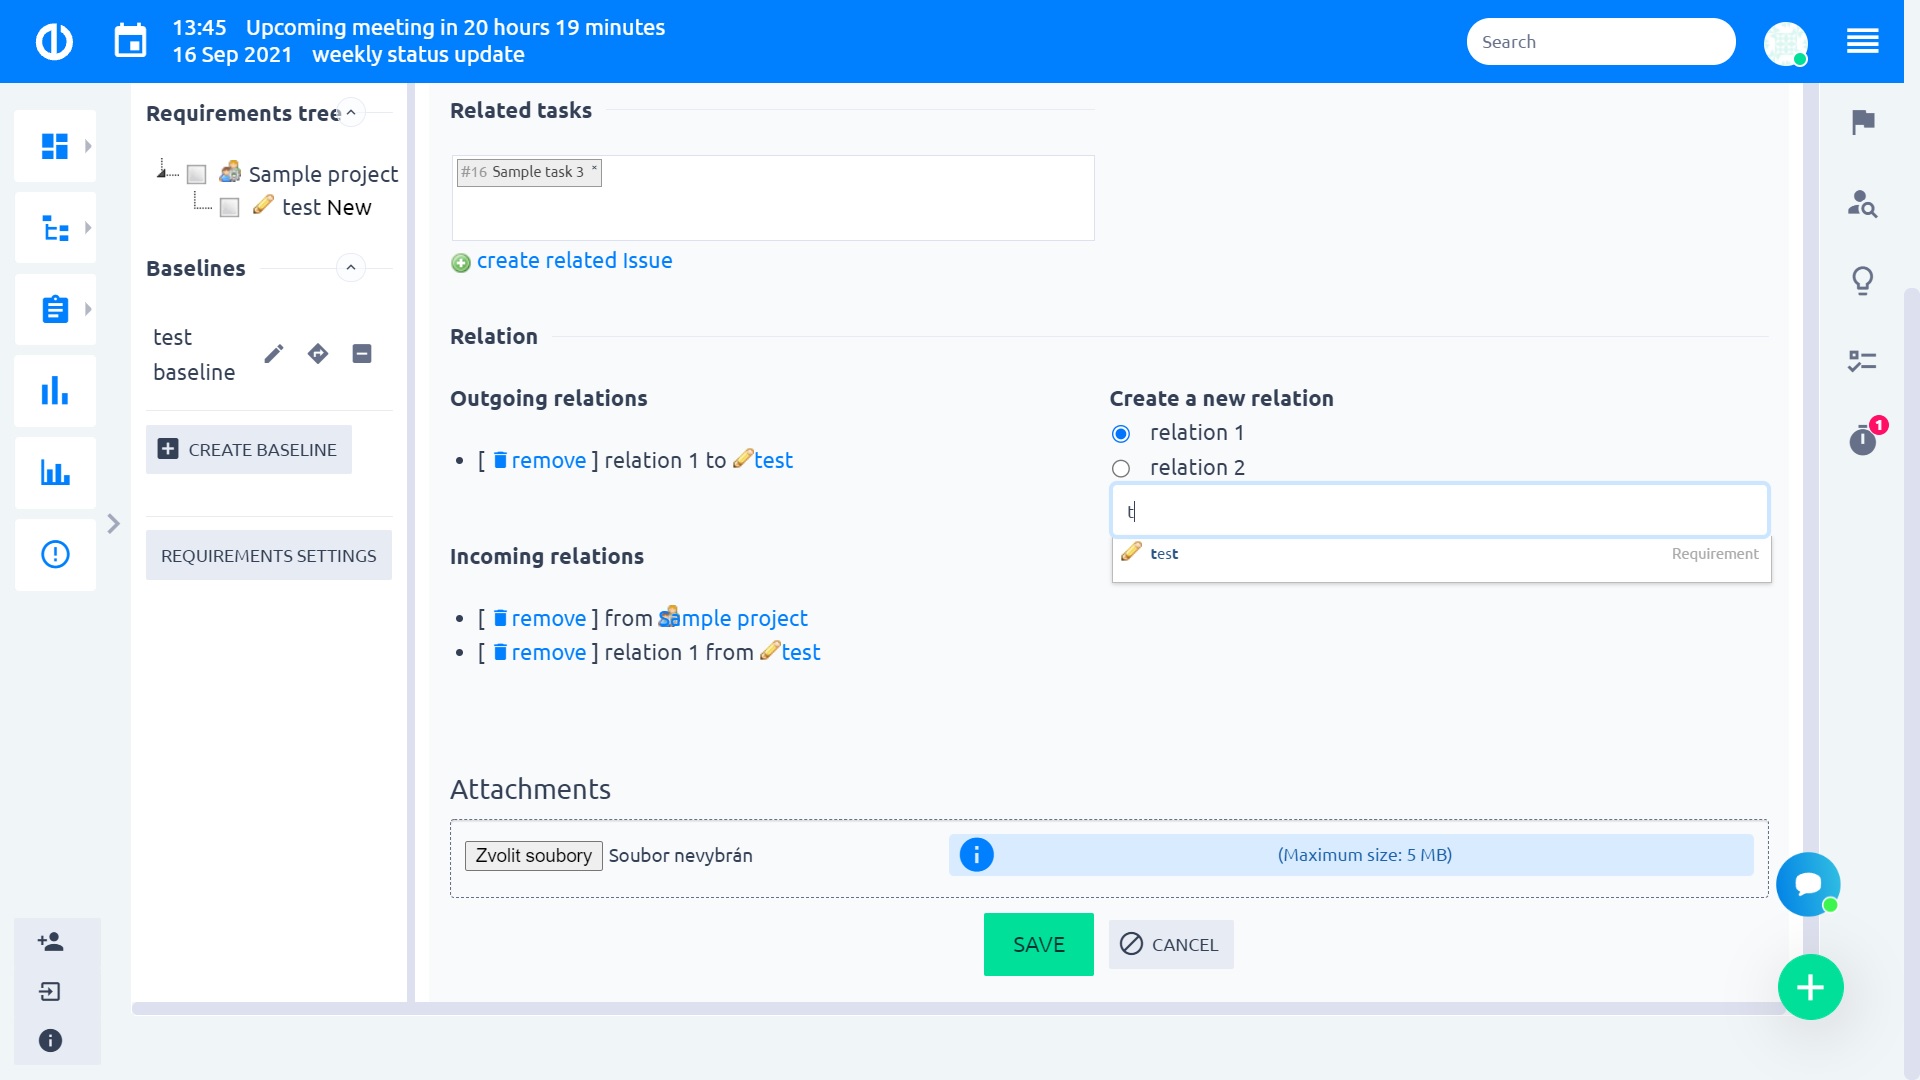This screenshot has height=1080, width=1920.
Task: Click the green plus floating button
Action: [x=1810, y=988]
